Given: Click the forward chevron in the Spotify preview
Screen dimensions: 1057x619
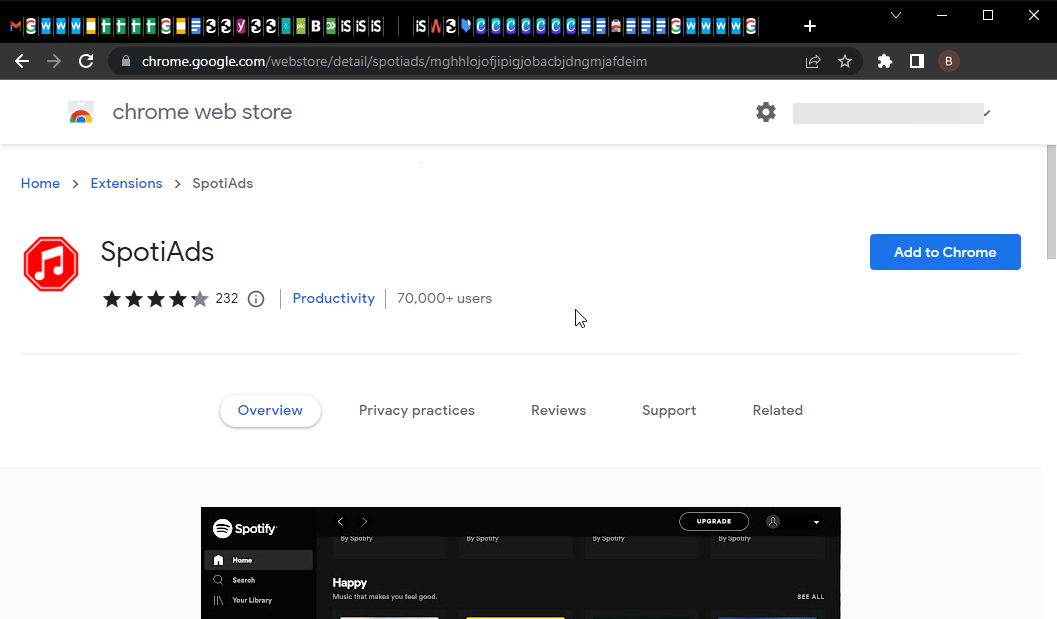Looking at the screenshot, I should [365, 521].
